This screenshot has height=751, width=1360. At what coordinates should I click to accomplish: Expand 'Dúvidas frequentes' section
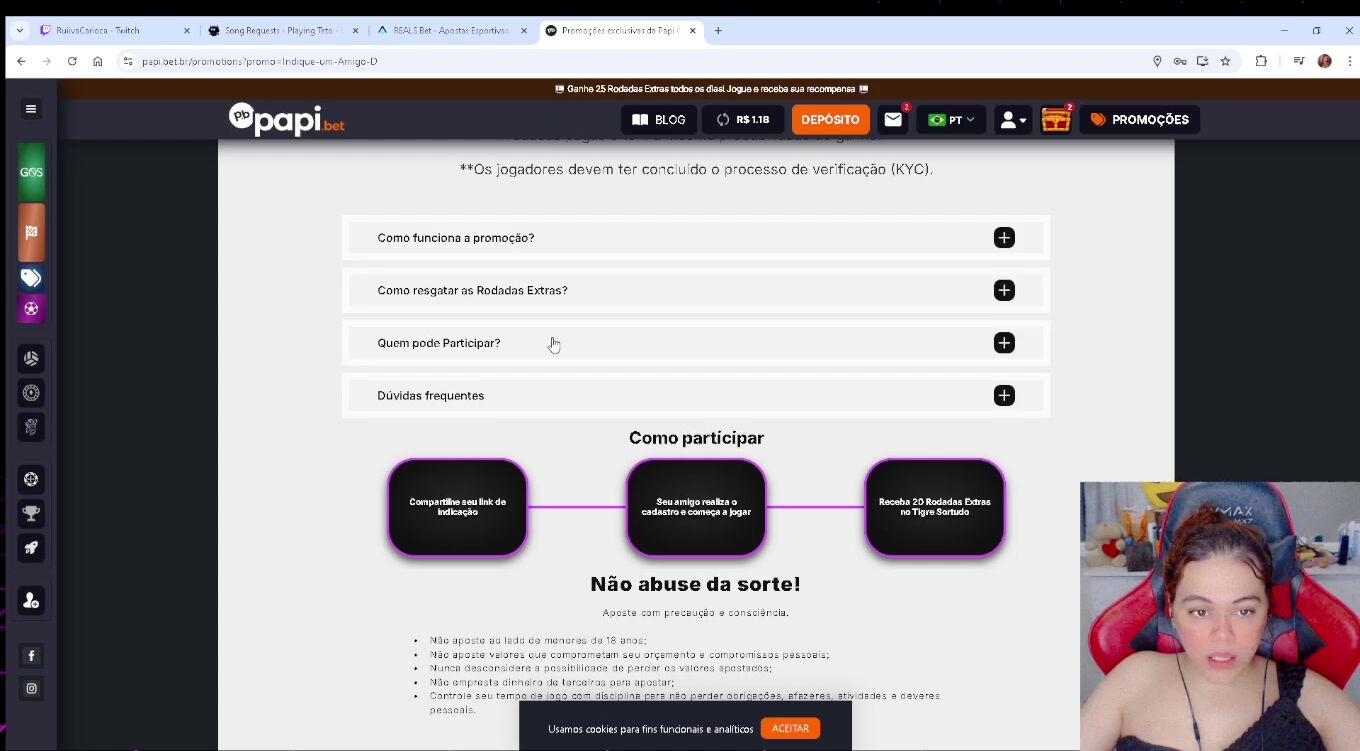(x=696, y=395)
